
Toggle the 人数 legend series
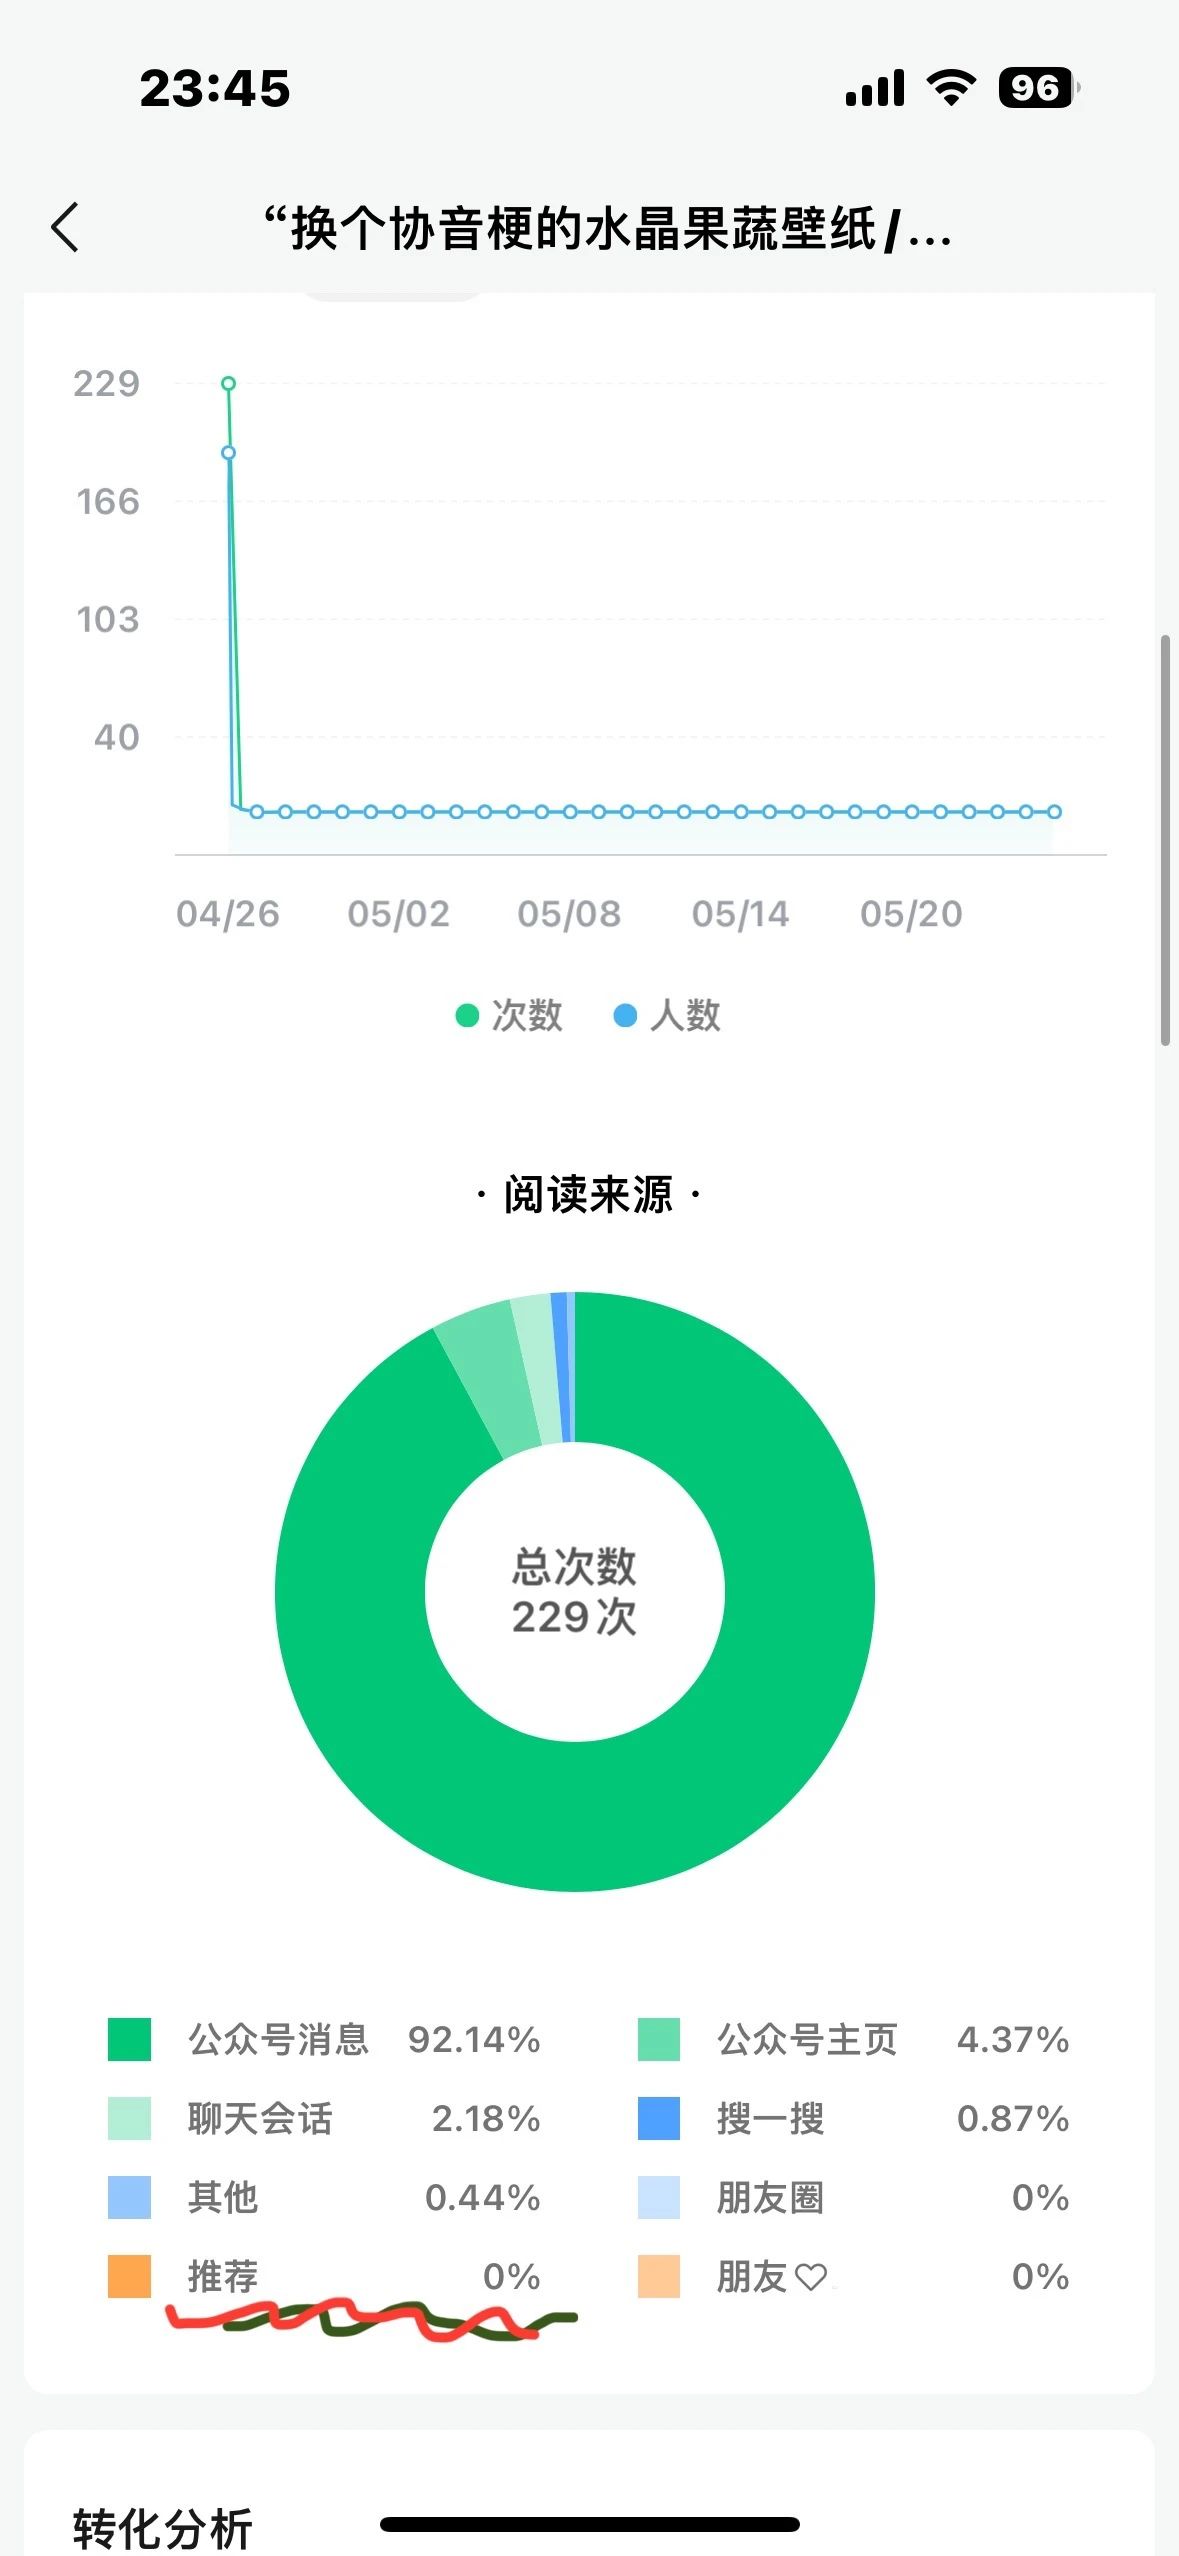click(x=667, y=1015)
